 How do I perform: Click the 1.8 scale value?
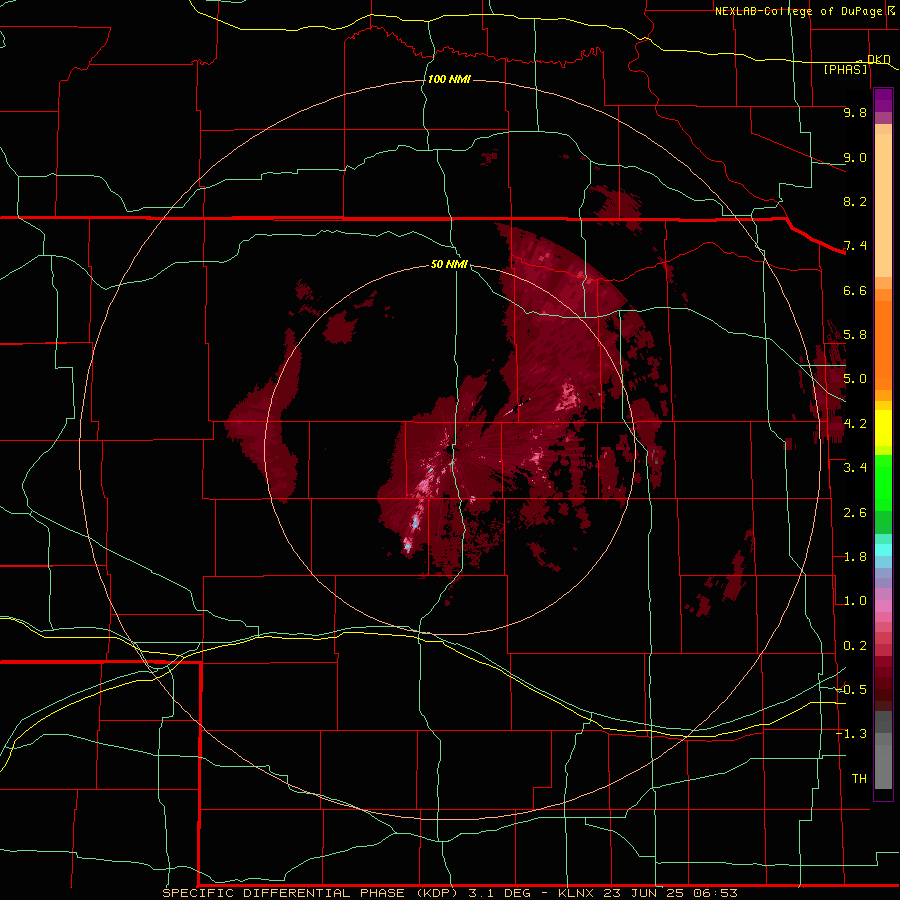[855, 557]
